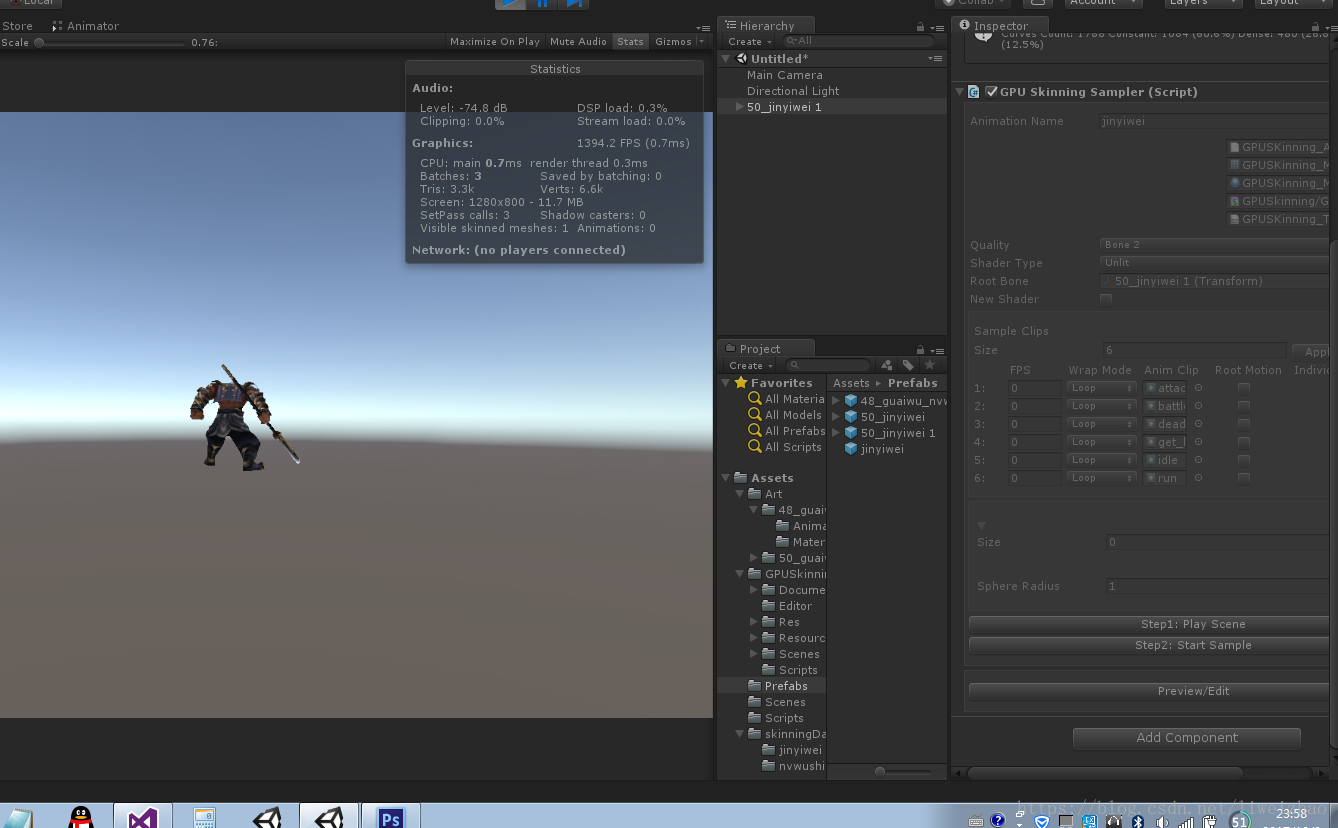Click the All Models search icon in Favorites

[x=755, y=415]
